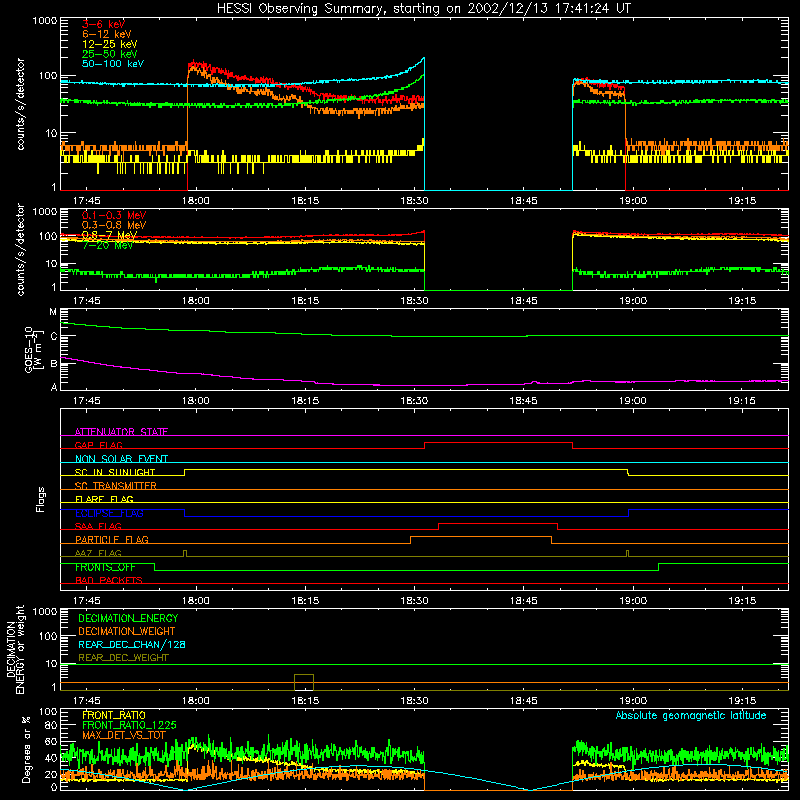Click the REAR_DEC_CHAN/128 legend entry
This screenshot has height=800, width=800.
(132, 644)
